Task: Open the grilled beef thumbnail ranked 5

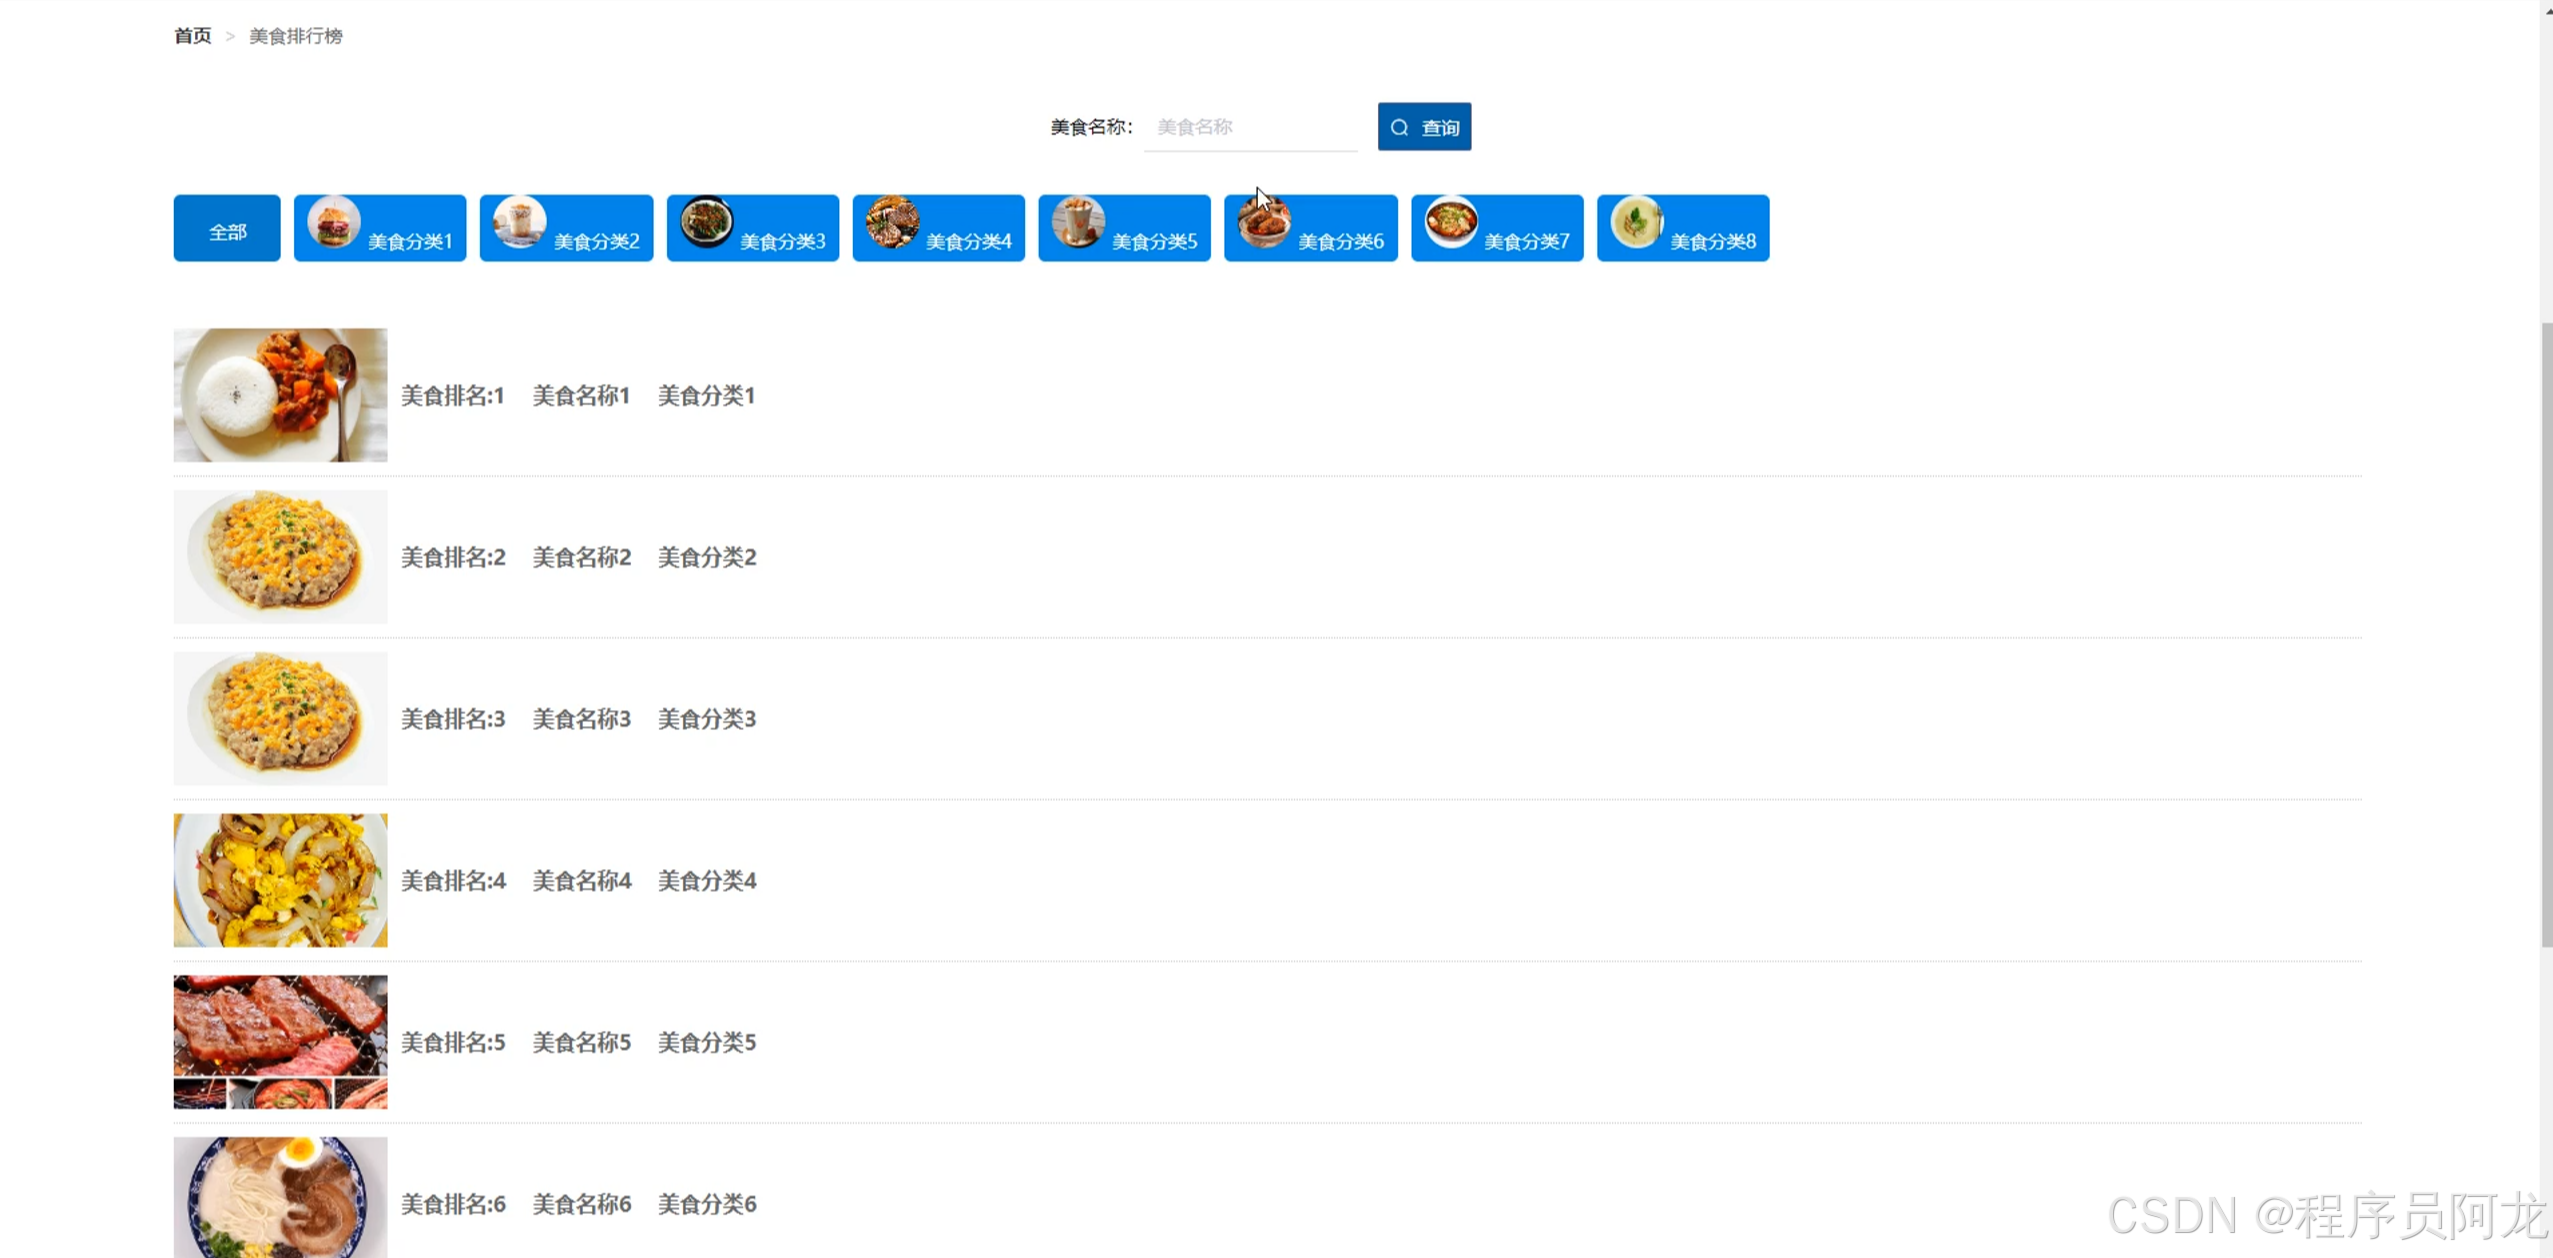Action: coord(280,1041)
